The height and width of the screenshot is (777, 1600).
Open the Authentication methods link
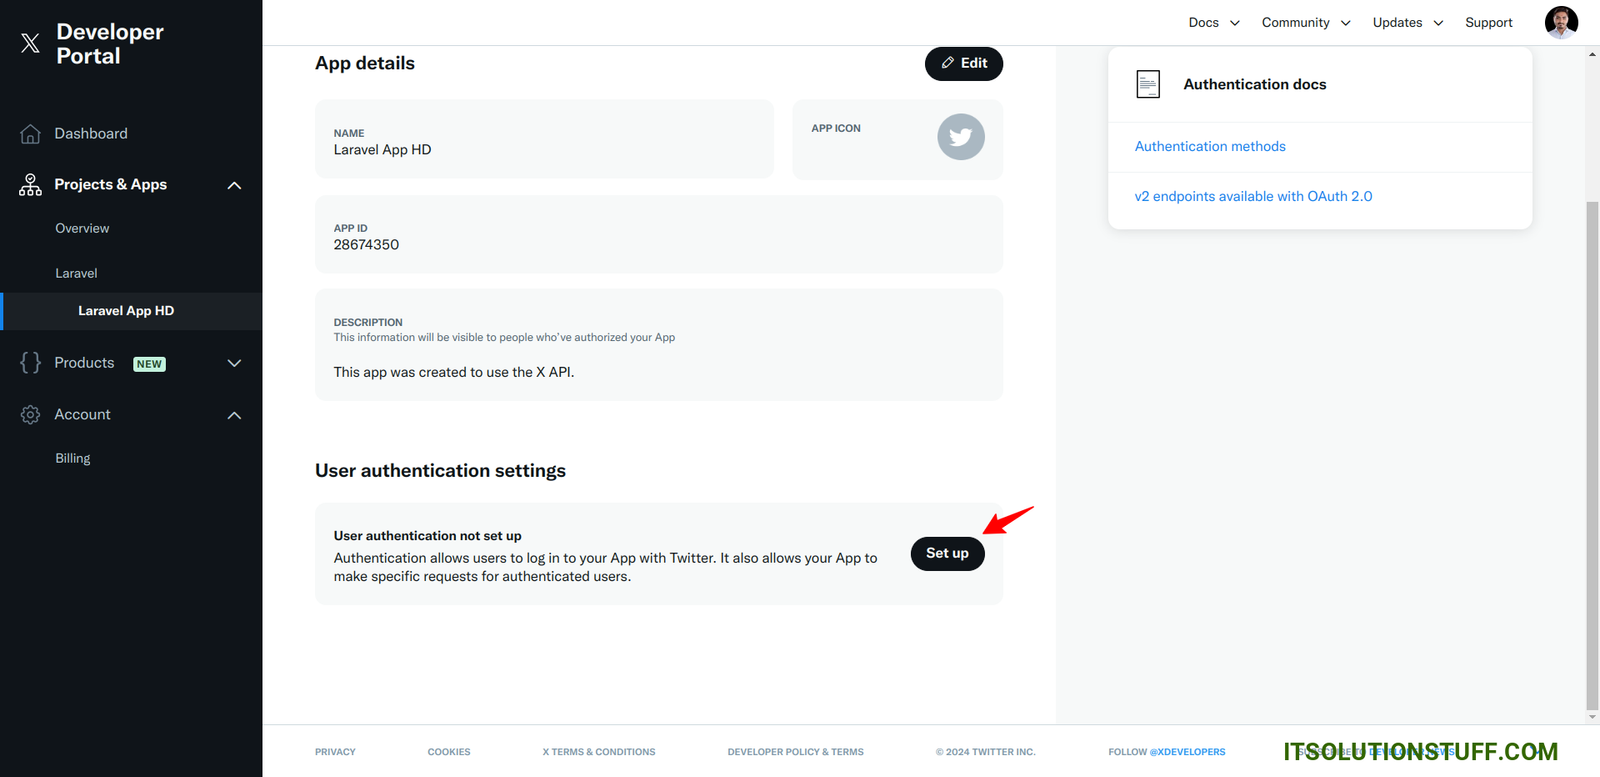(1210, 146)
